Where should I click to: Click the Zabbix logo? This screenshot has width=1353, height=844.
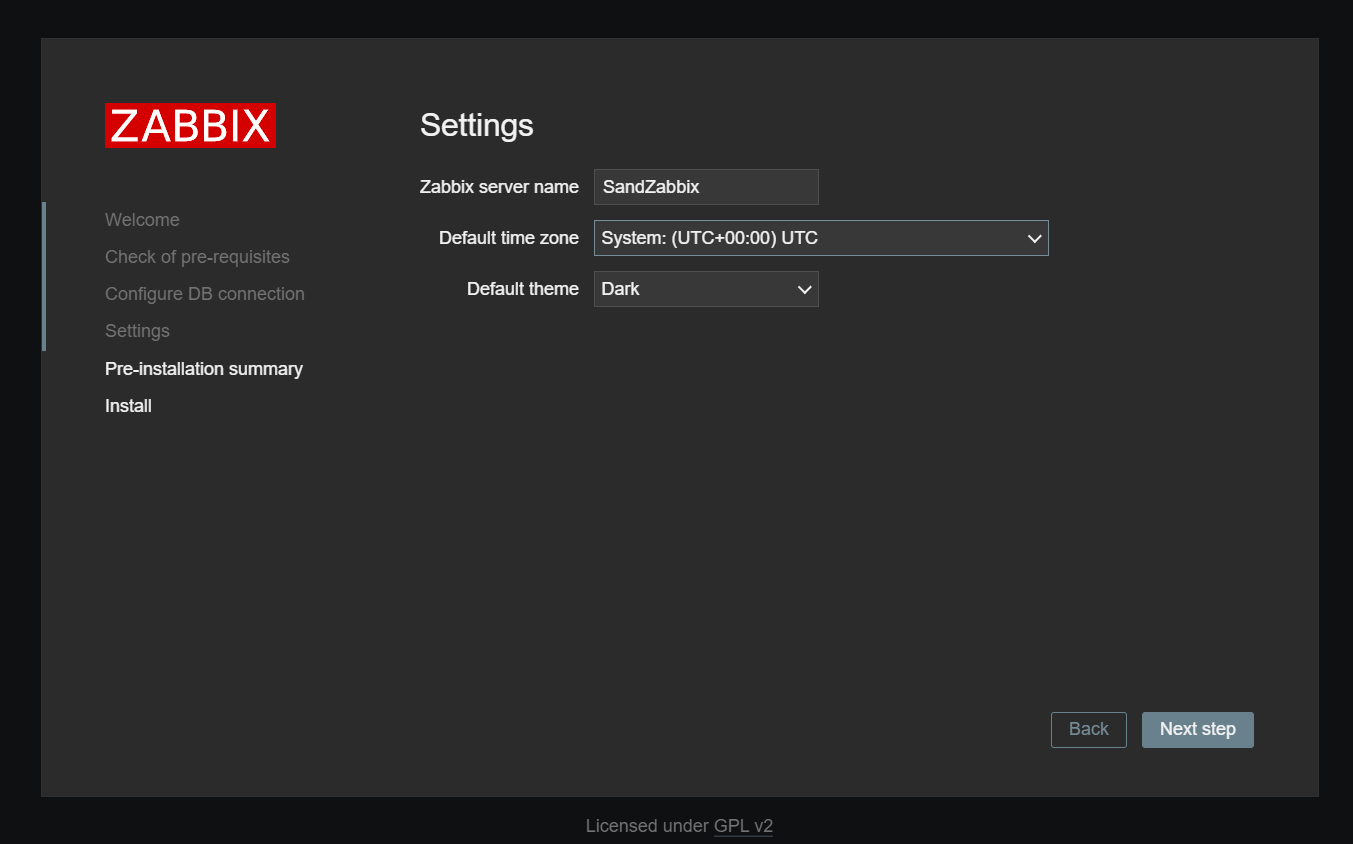pos(190,126)
